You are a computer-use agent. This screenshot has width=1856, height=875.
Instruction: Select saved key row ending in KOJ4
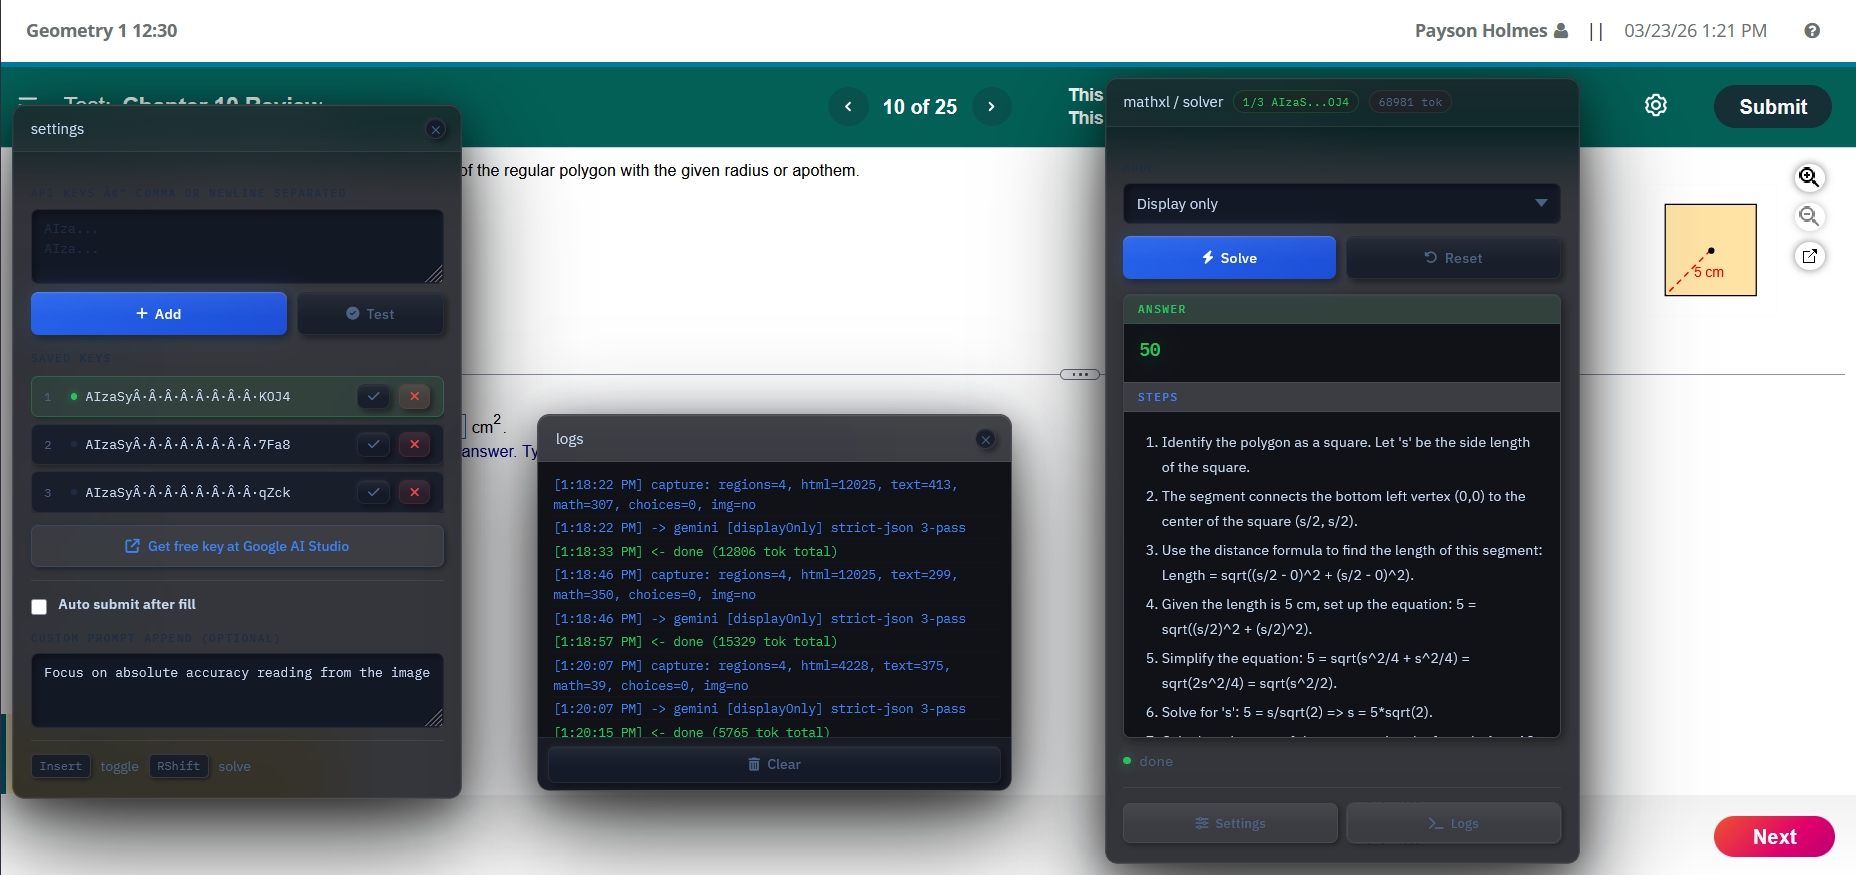[237, 396]
